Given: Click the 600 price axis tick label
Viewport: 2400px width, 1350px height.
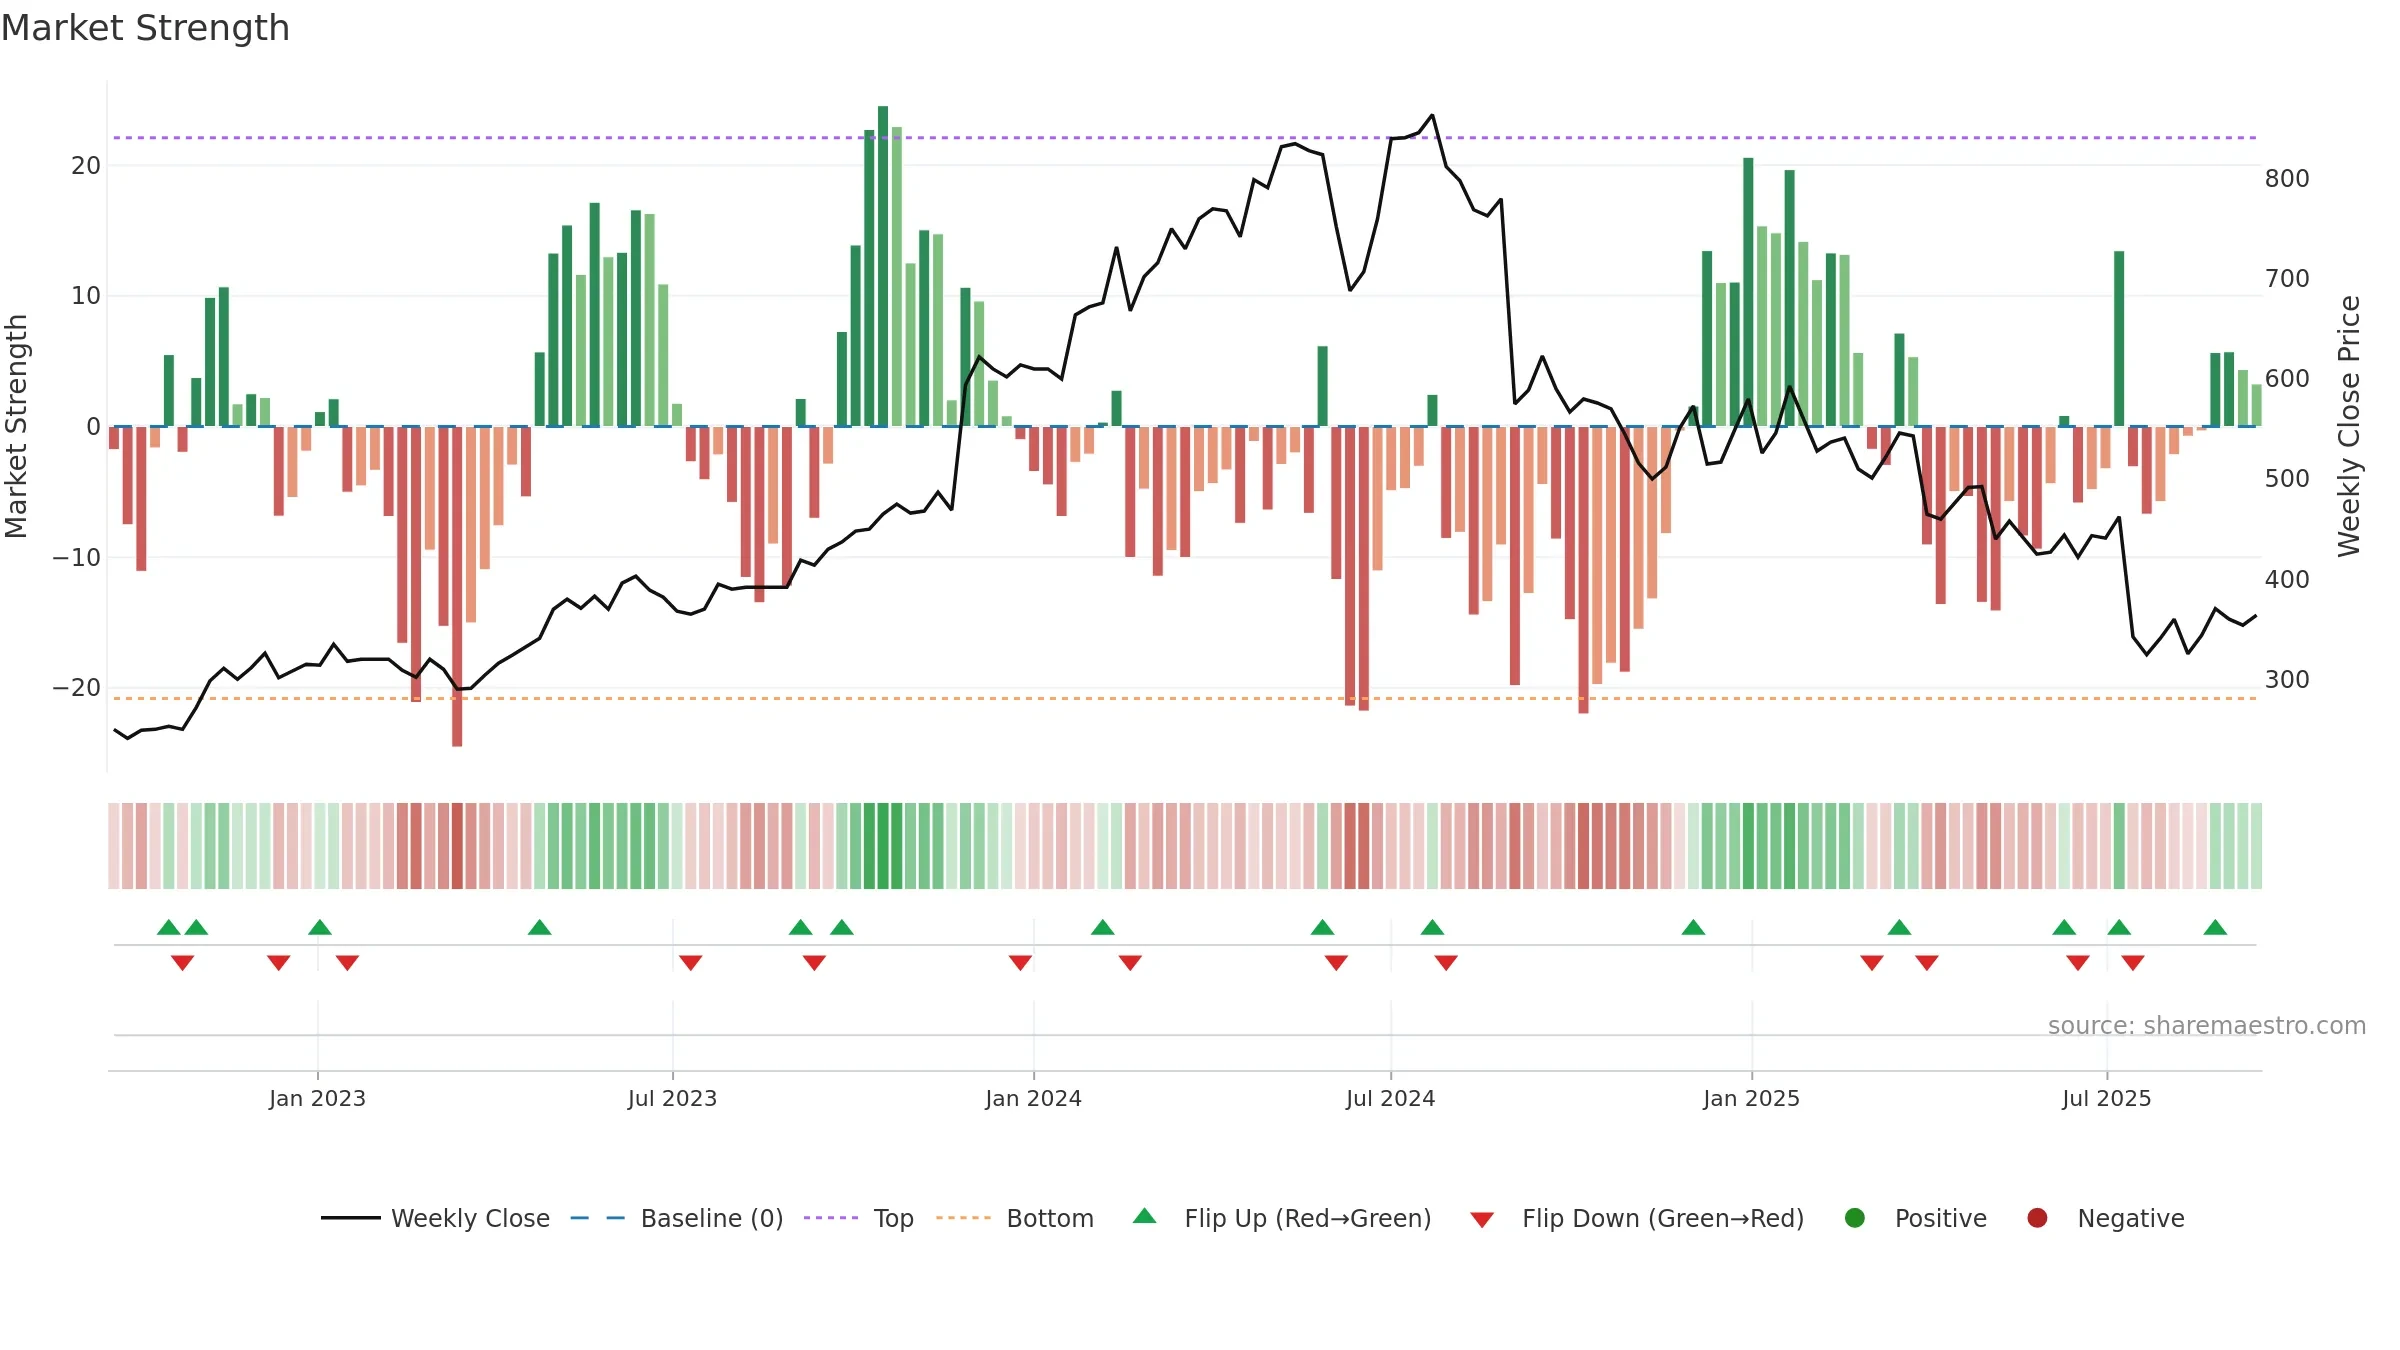Looking at the screenshot, I should pos(2287,378).
